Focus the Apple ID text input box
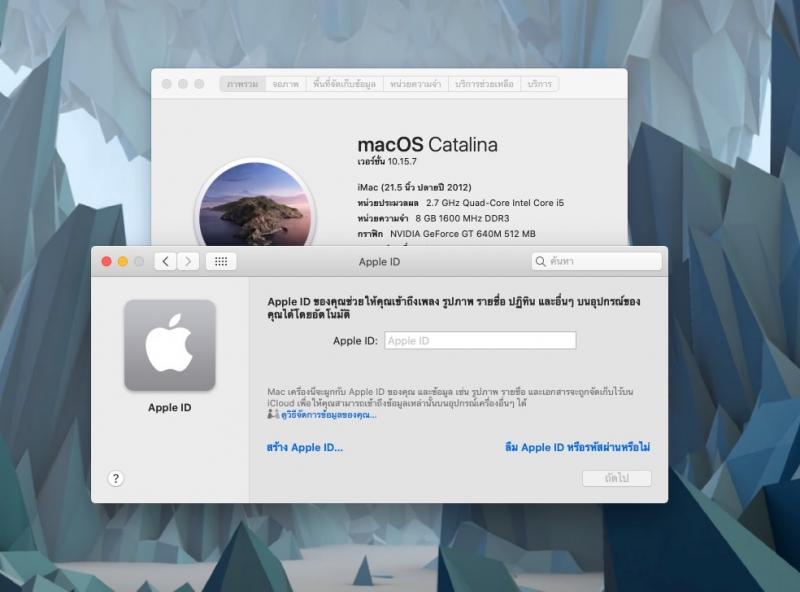The height and width of the screenshot is (592, 800). click(x=480, y=340)
